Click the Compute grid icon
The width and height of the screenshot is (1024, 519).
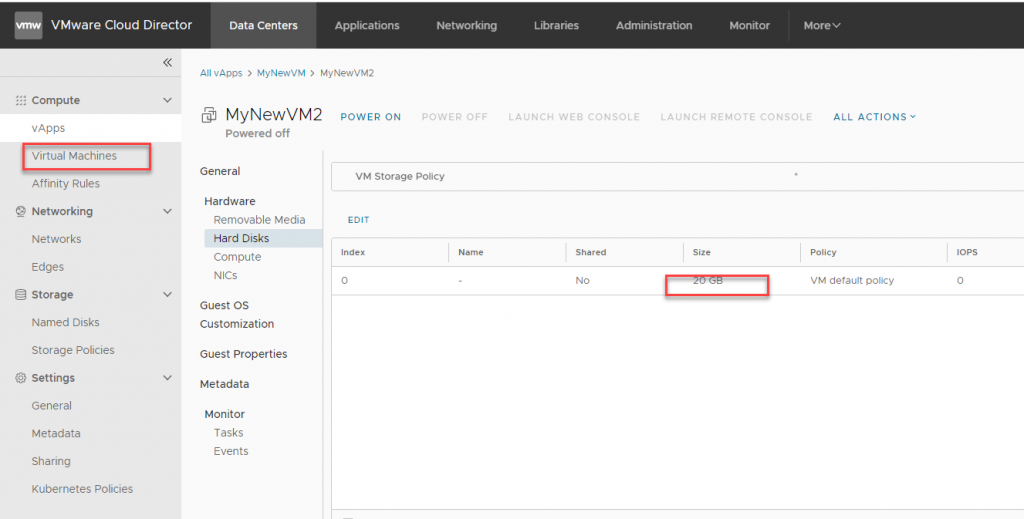pos(21,101)
